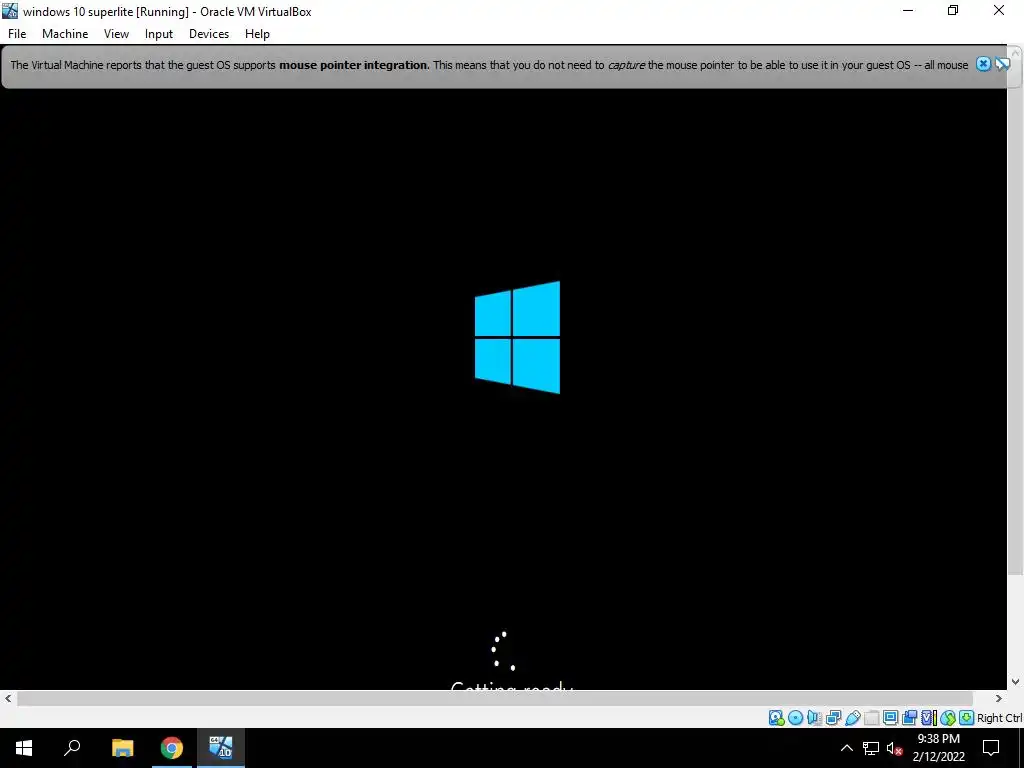Open the File menu
1024x768 pixels.
17,34
